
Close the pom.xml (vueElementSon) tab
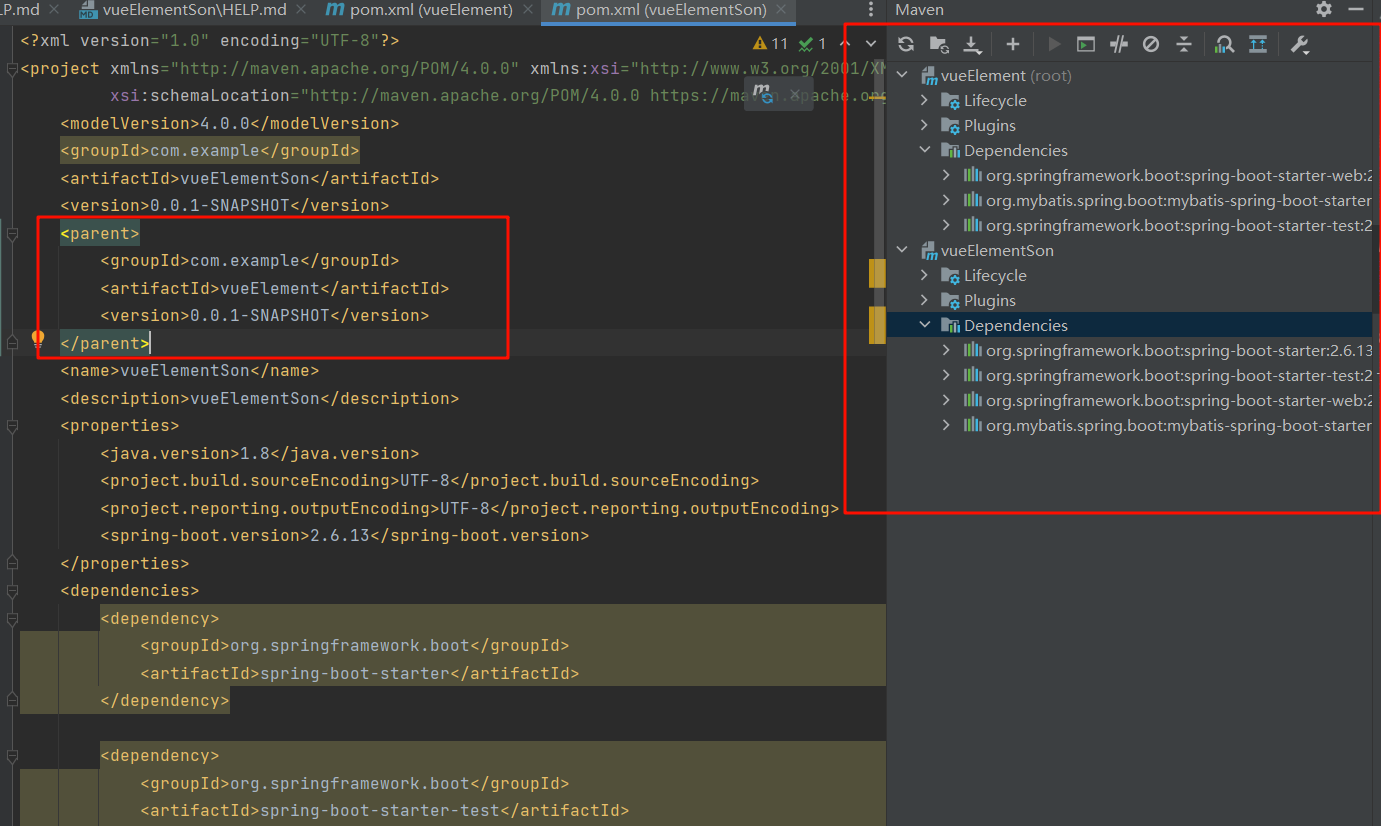coord(783,10)
